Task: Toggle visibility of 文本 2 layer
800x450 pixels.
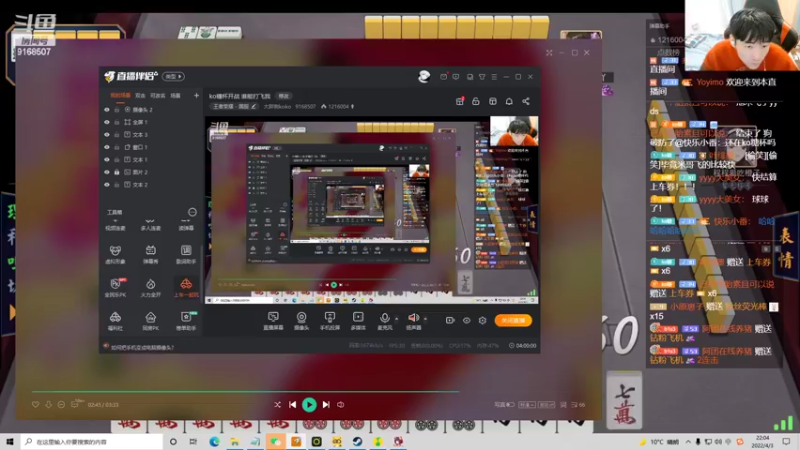Action: coord(107,185)
